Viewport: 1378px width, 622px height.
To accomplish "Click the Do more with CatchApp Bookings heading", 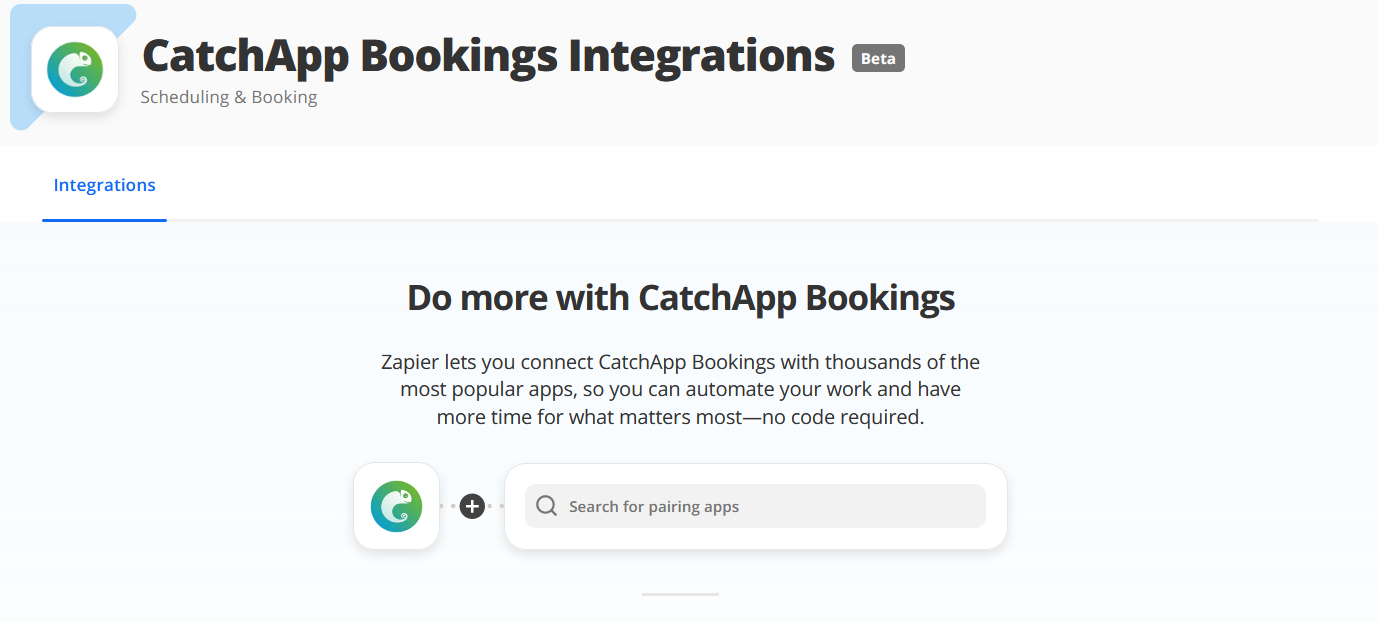I will [681, 298].
